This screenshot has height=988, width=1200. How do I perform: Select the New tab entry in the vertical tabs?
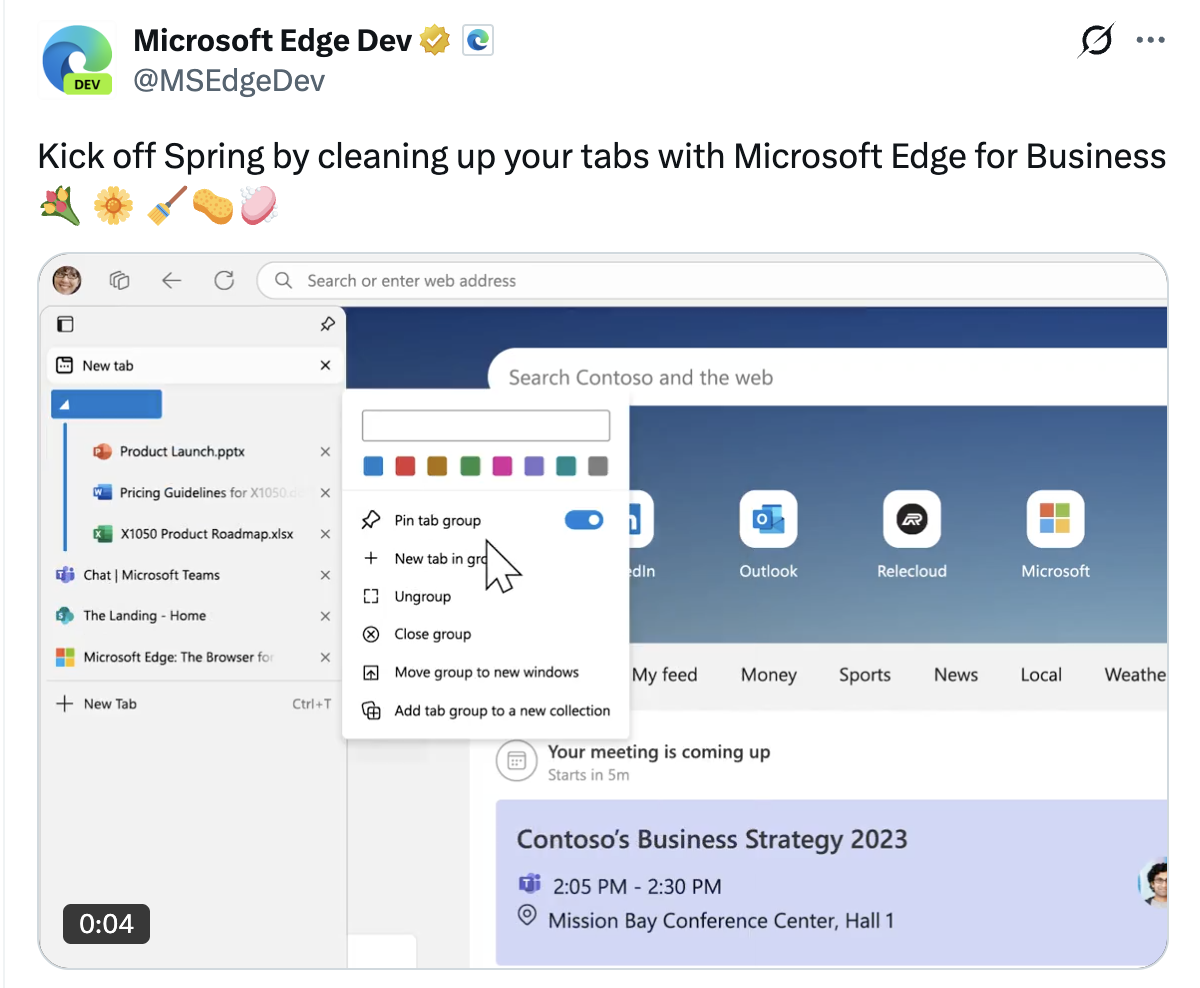pyautogui.click(x=195, y=366)
